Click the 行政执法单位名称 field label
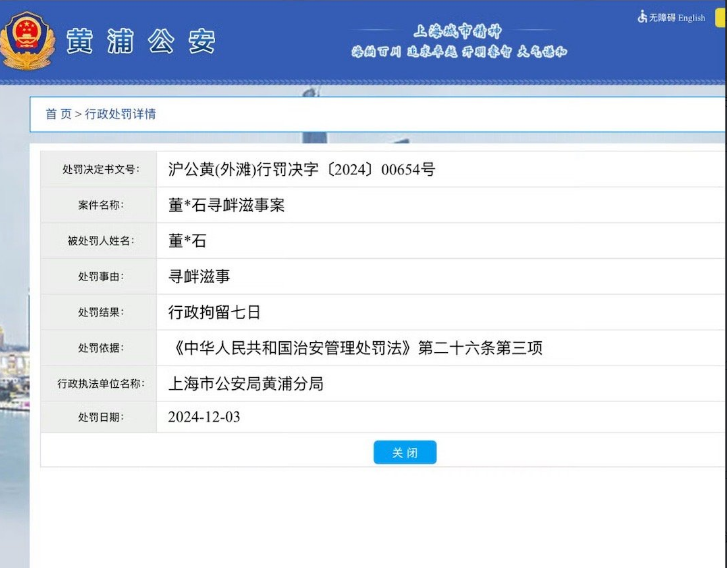The image size is (727, 568). pos(100,384)
